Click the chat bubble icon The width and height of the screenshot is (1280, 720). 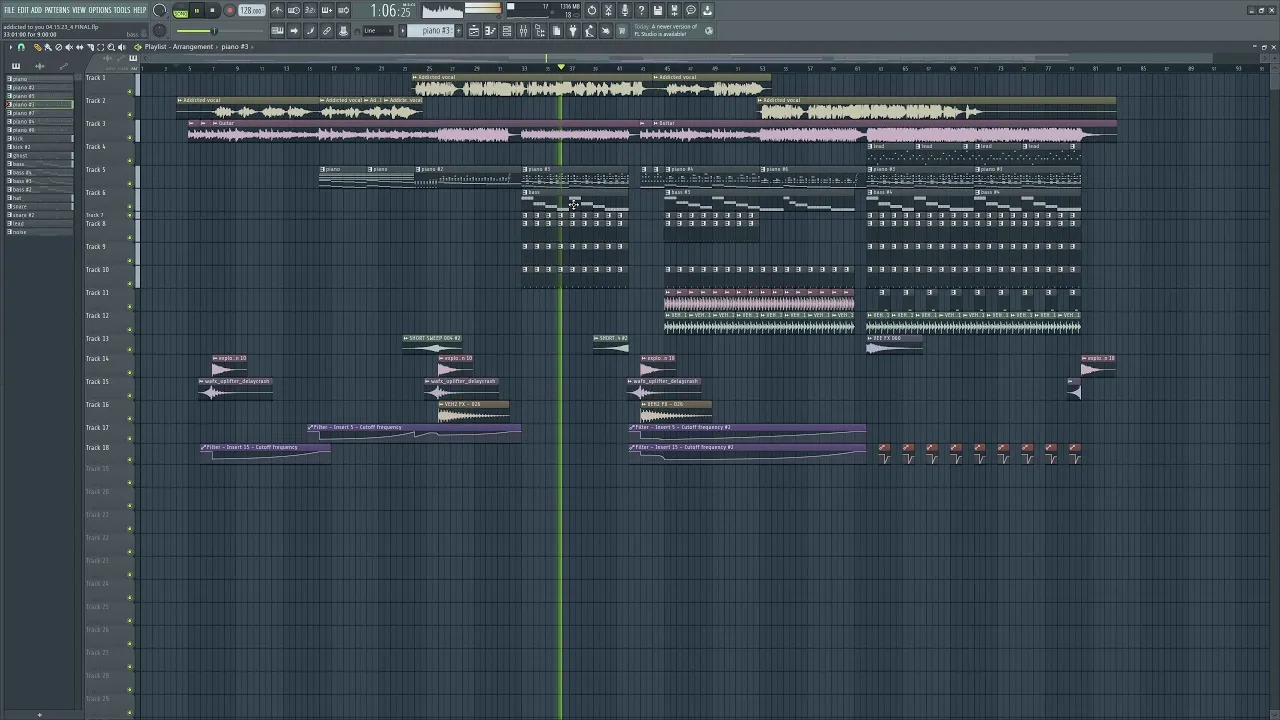pyautogui.click(x=690, y=11)
